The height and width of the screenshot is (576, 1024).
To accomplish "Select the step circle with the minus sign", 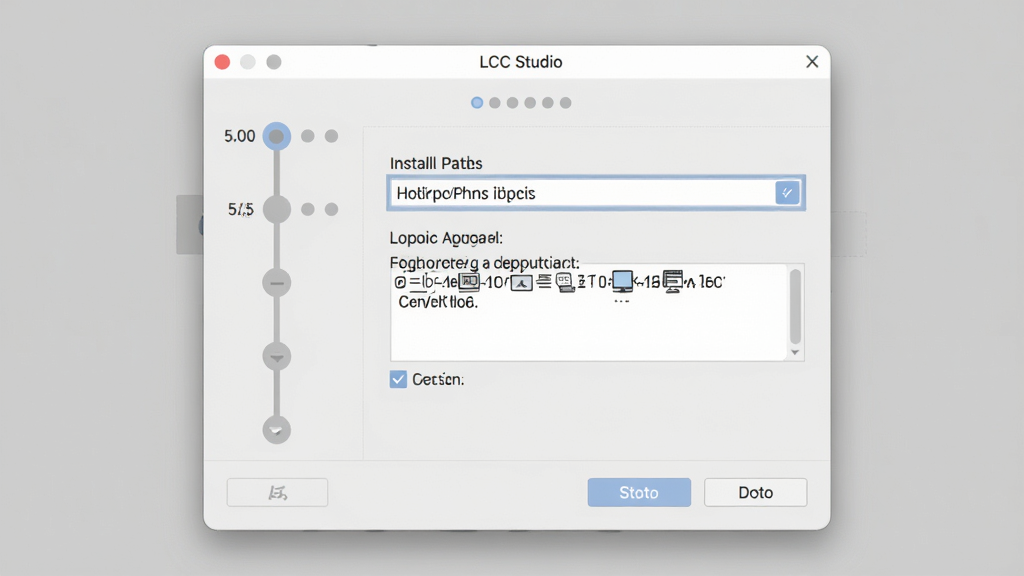I will coord(277,283).
